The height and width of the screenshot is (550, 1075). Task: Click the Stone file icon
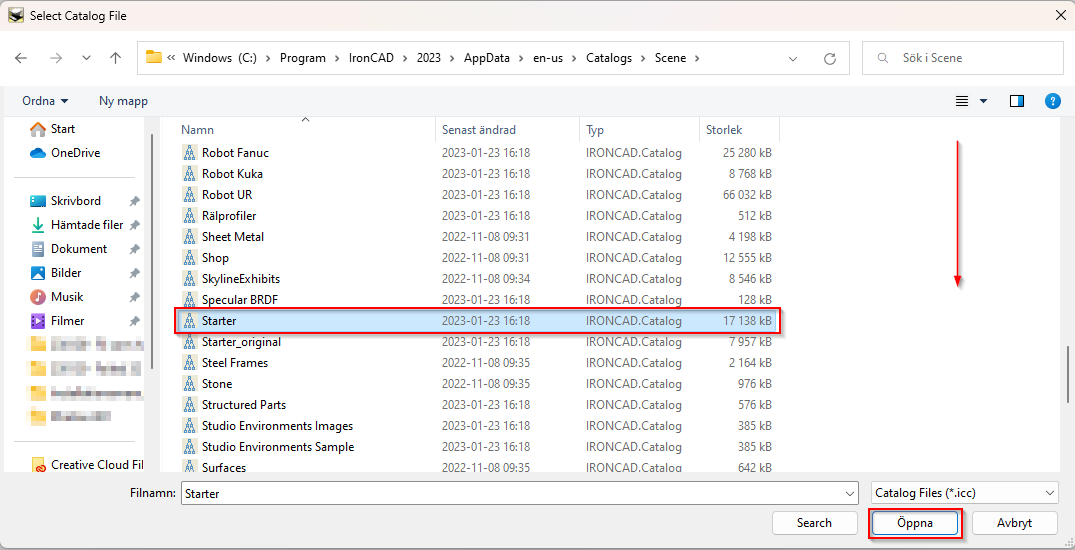point(190,384)
